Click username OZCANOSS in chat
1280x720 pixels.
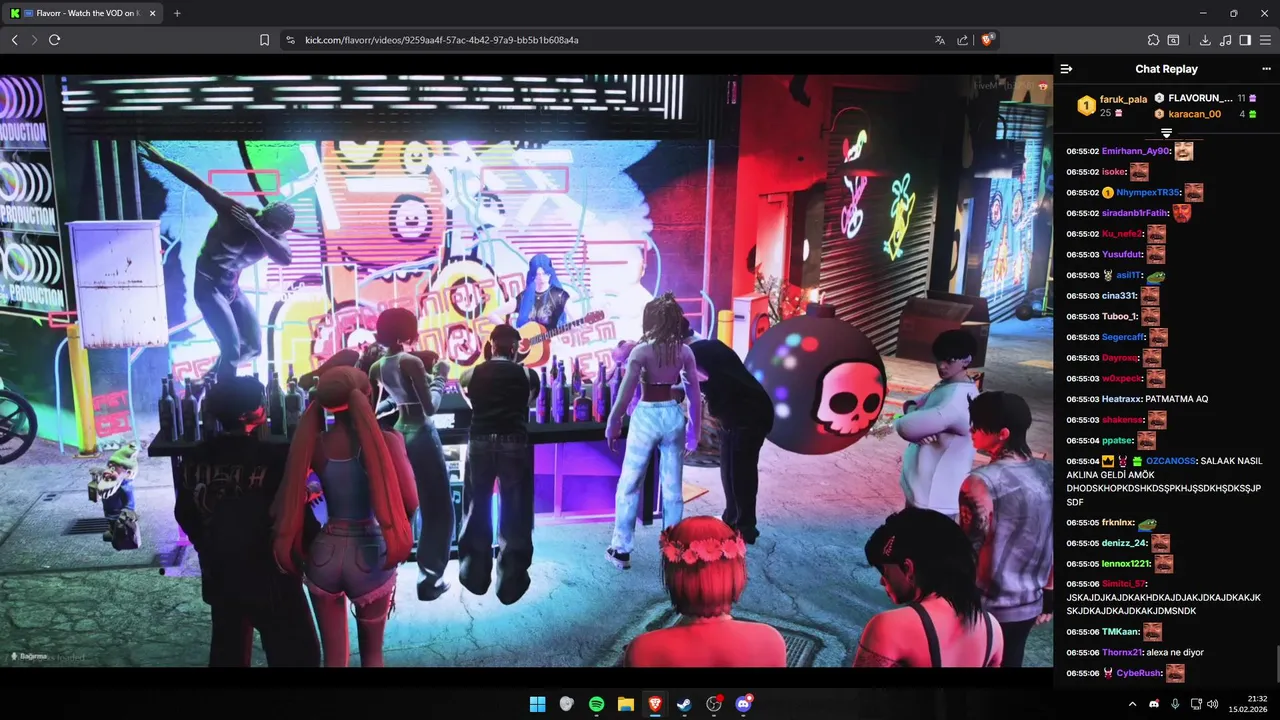click(1170, 461)
